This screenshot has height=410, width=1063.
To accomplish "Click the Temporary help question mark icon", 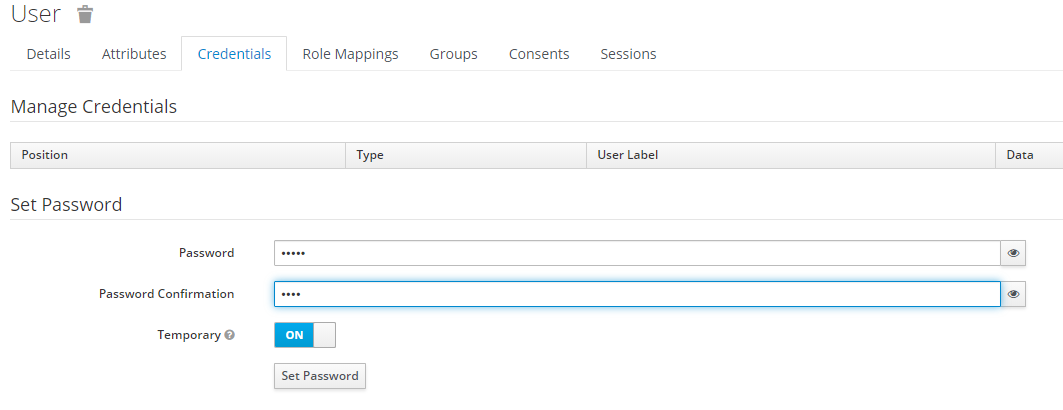I will (x=230, y=335).
